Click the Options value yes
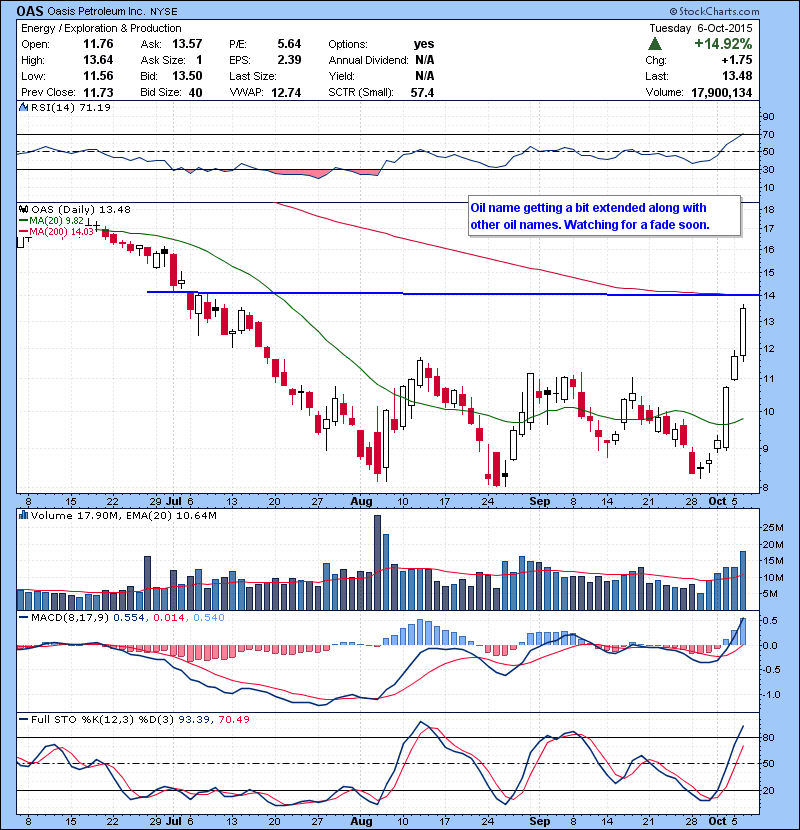Screen dimensions: 800x830 pyautogui.click(x=424, y=44)
